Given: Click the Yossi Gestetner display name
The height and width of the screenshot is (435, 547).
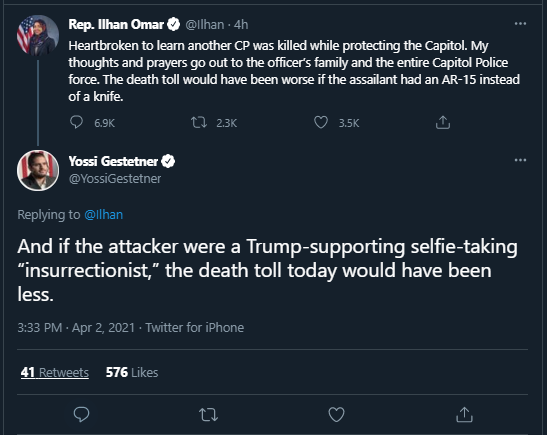Looking at the screenshot, I should [x=113, y=161].
